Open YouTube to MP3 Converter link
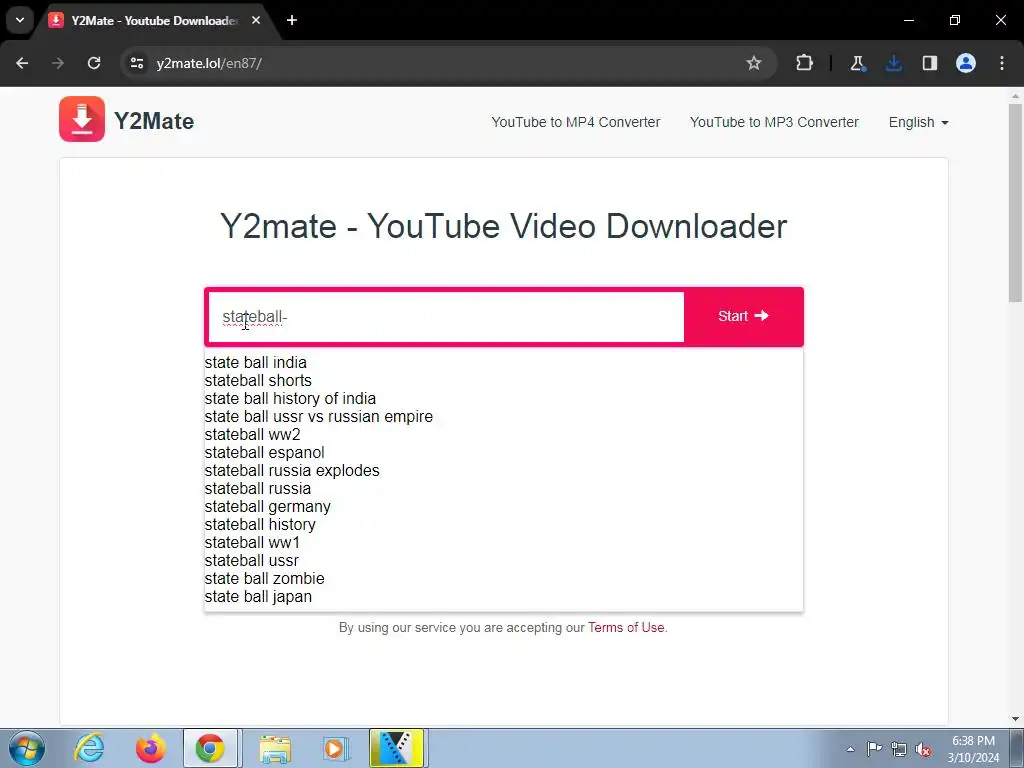1024x768 pixels. tap(774, 122)
